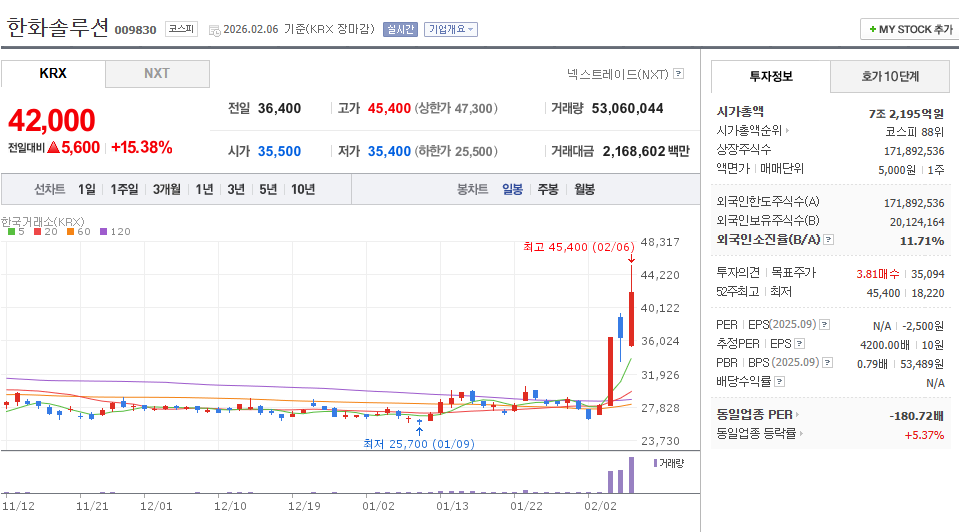Click the current price 42,000
Screen dimensions: 959x532
(x=52, y=120)
